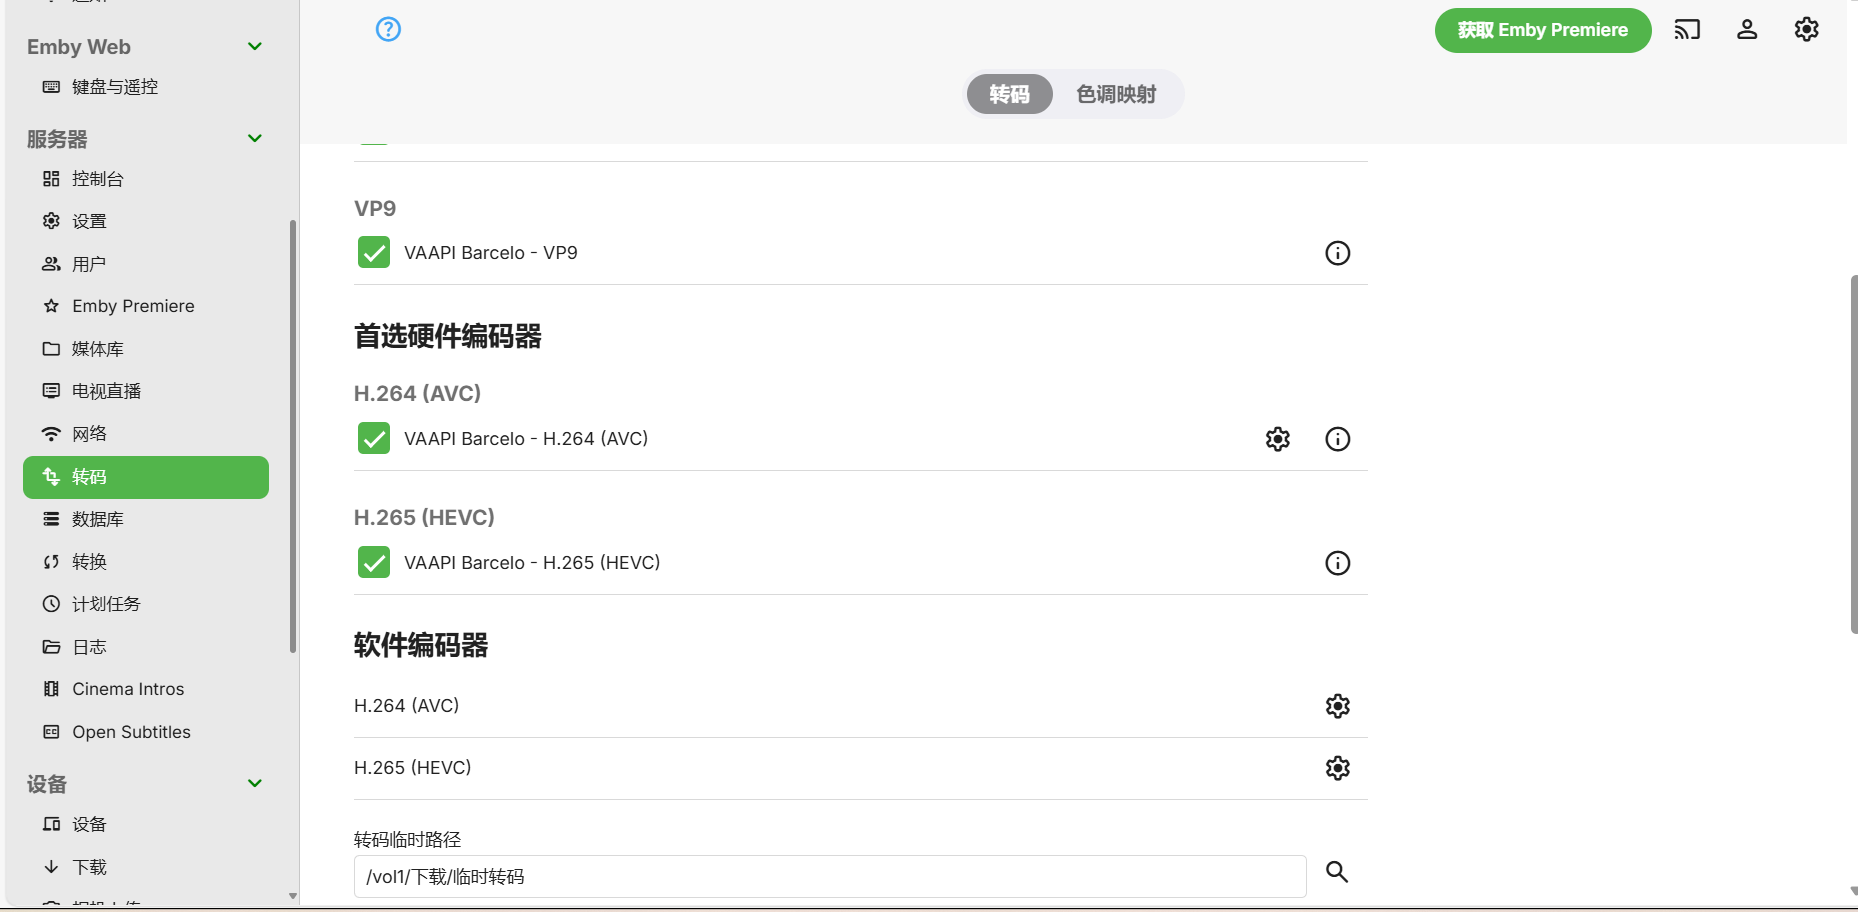Click the main page vertical scrollbar
Screen dimensions: 1858x912
click(1854, 454)
